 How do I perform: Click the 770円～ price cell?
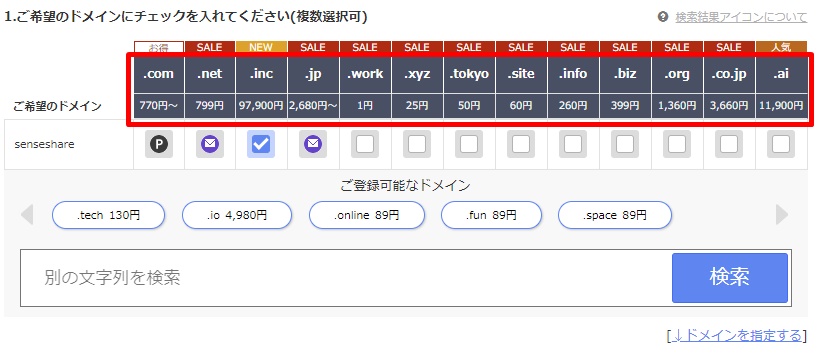[x=159, y=106]
